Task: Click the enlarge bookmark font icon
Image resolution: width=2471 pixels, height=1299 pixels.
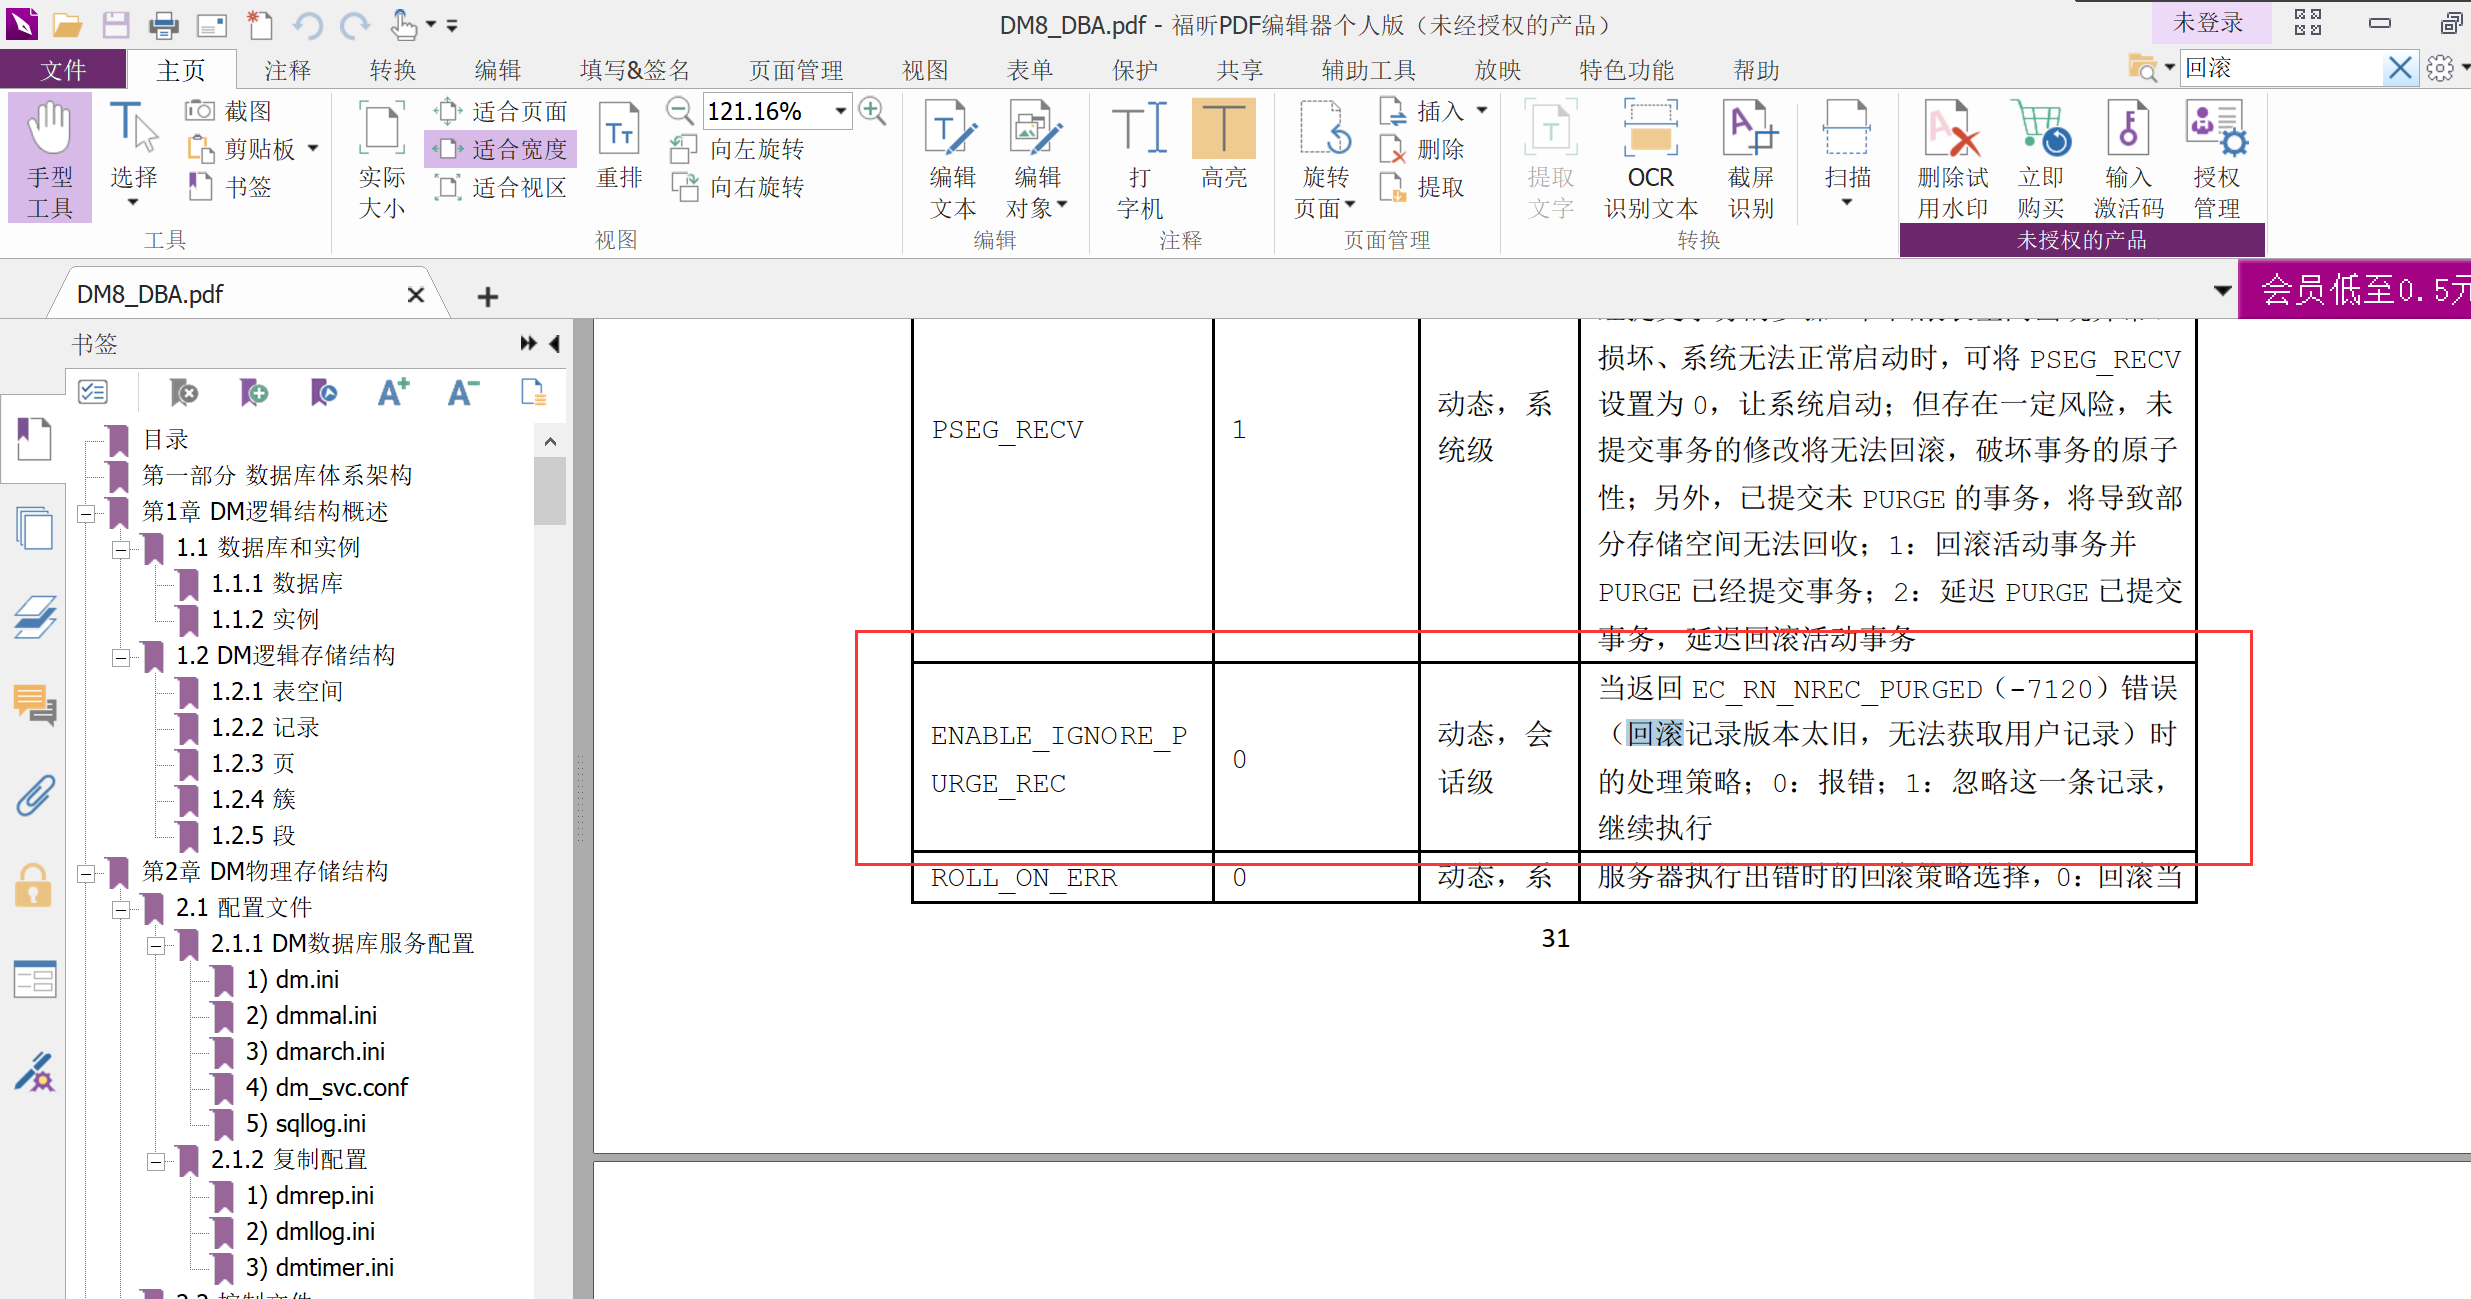Action: [393, 393]
